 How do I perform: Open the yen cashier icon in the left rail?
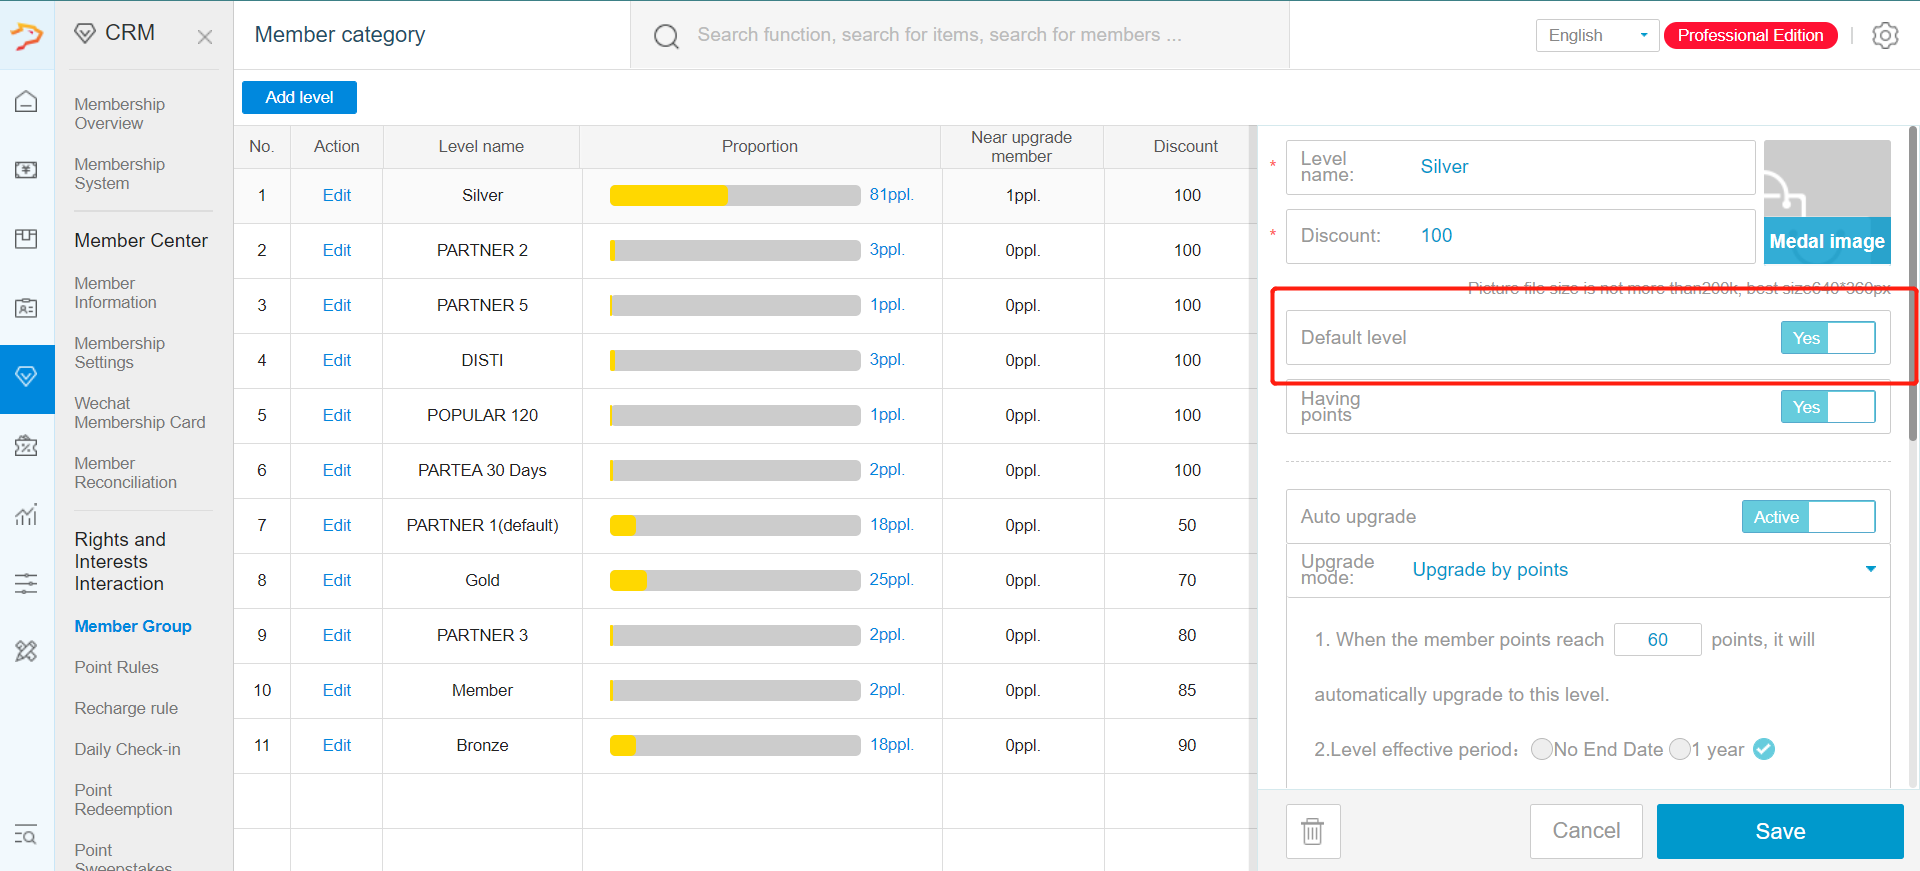coord(26,170)
